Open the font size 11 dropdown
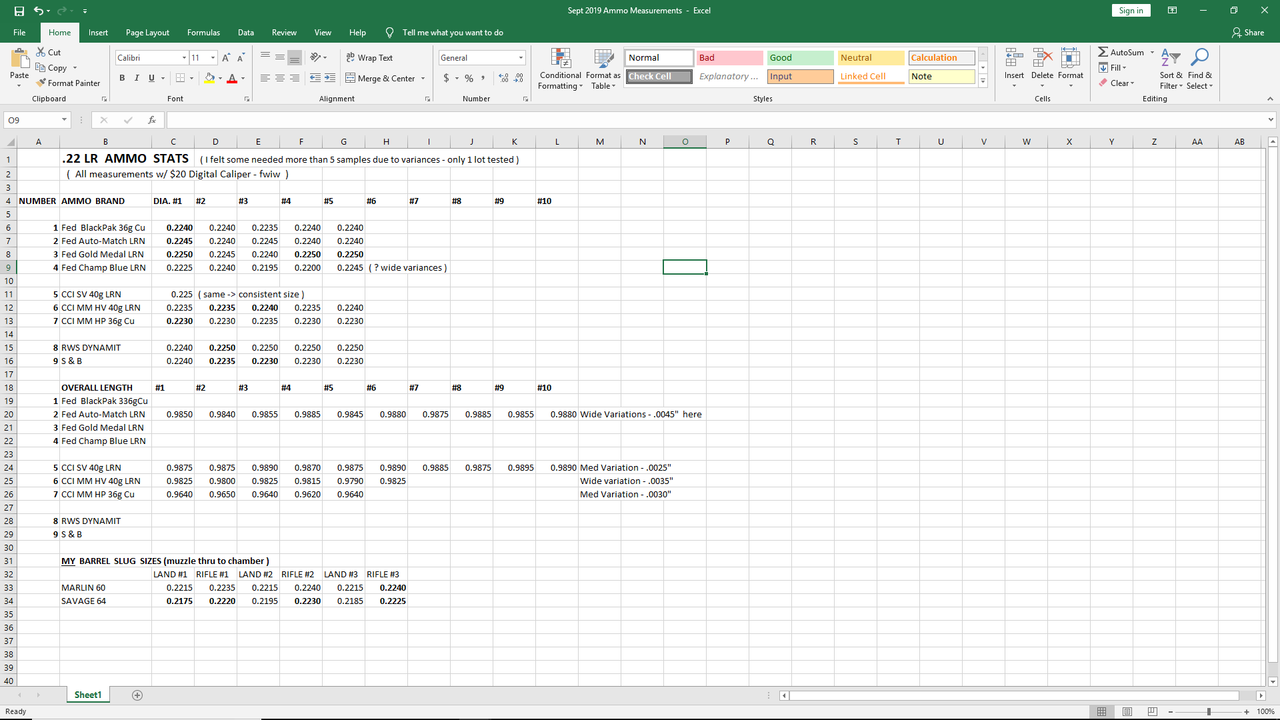The image size is (1280, 720). 212,58
